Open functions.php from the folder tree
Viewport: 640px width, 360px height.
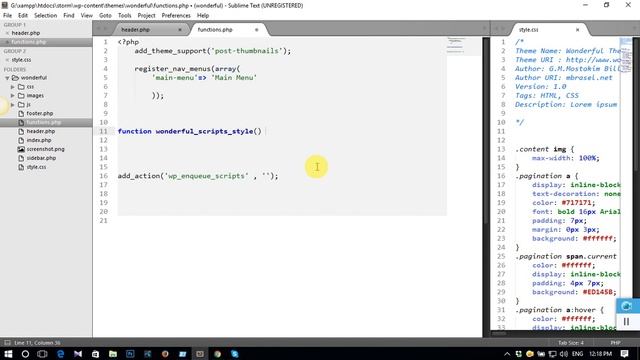coord(44,122)
